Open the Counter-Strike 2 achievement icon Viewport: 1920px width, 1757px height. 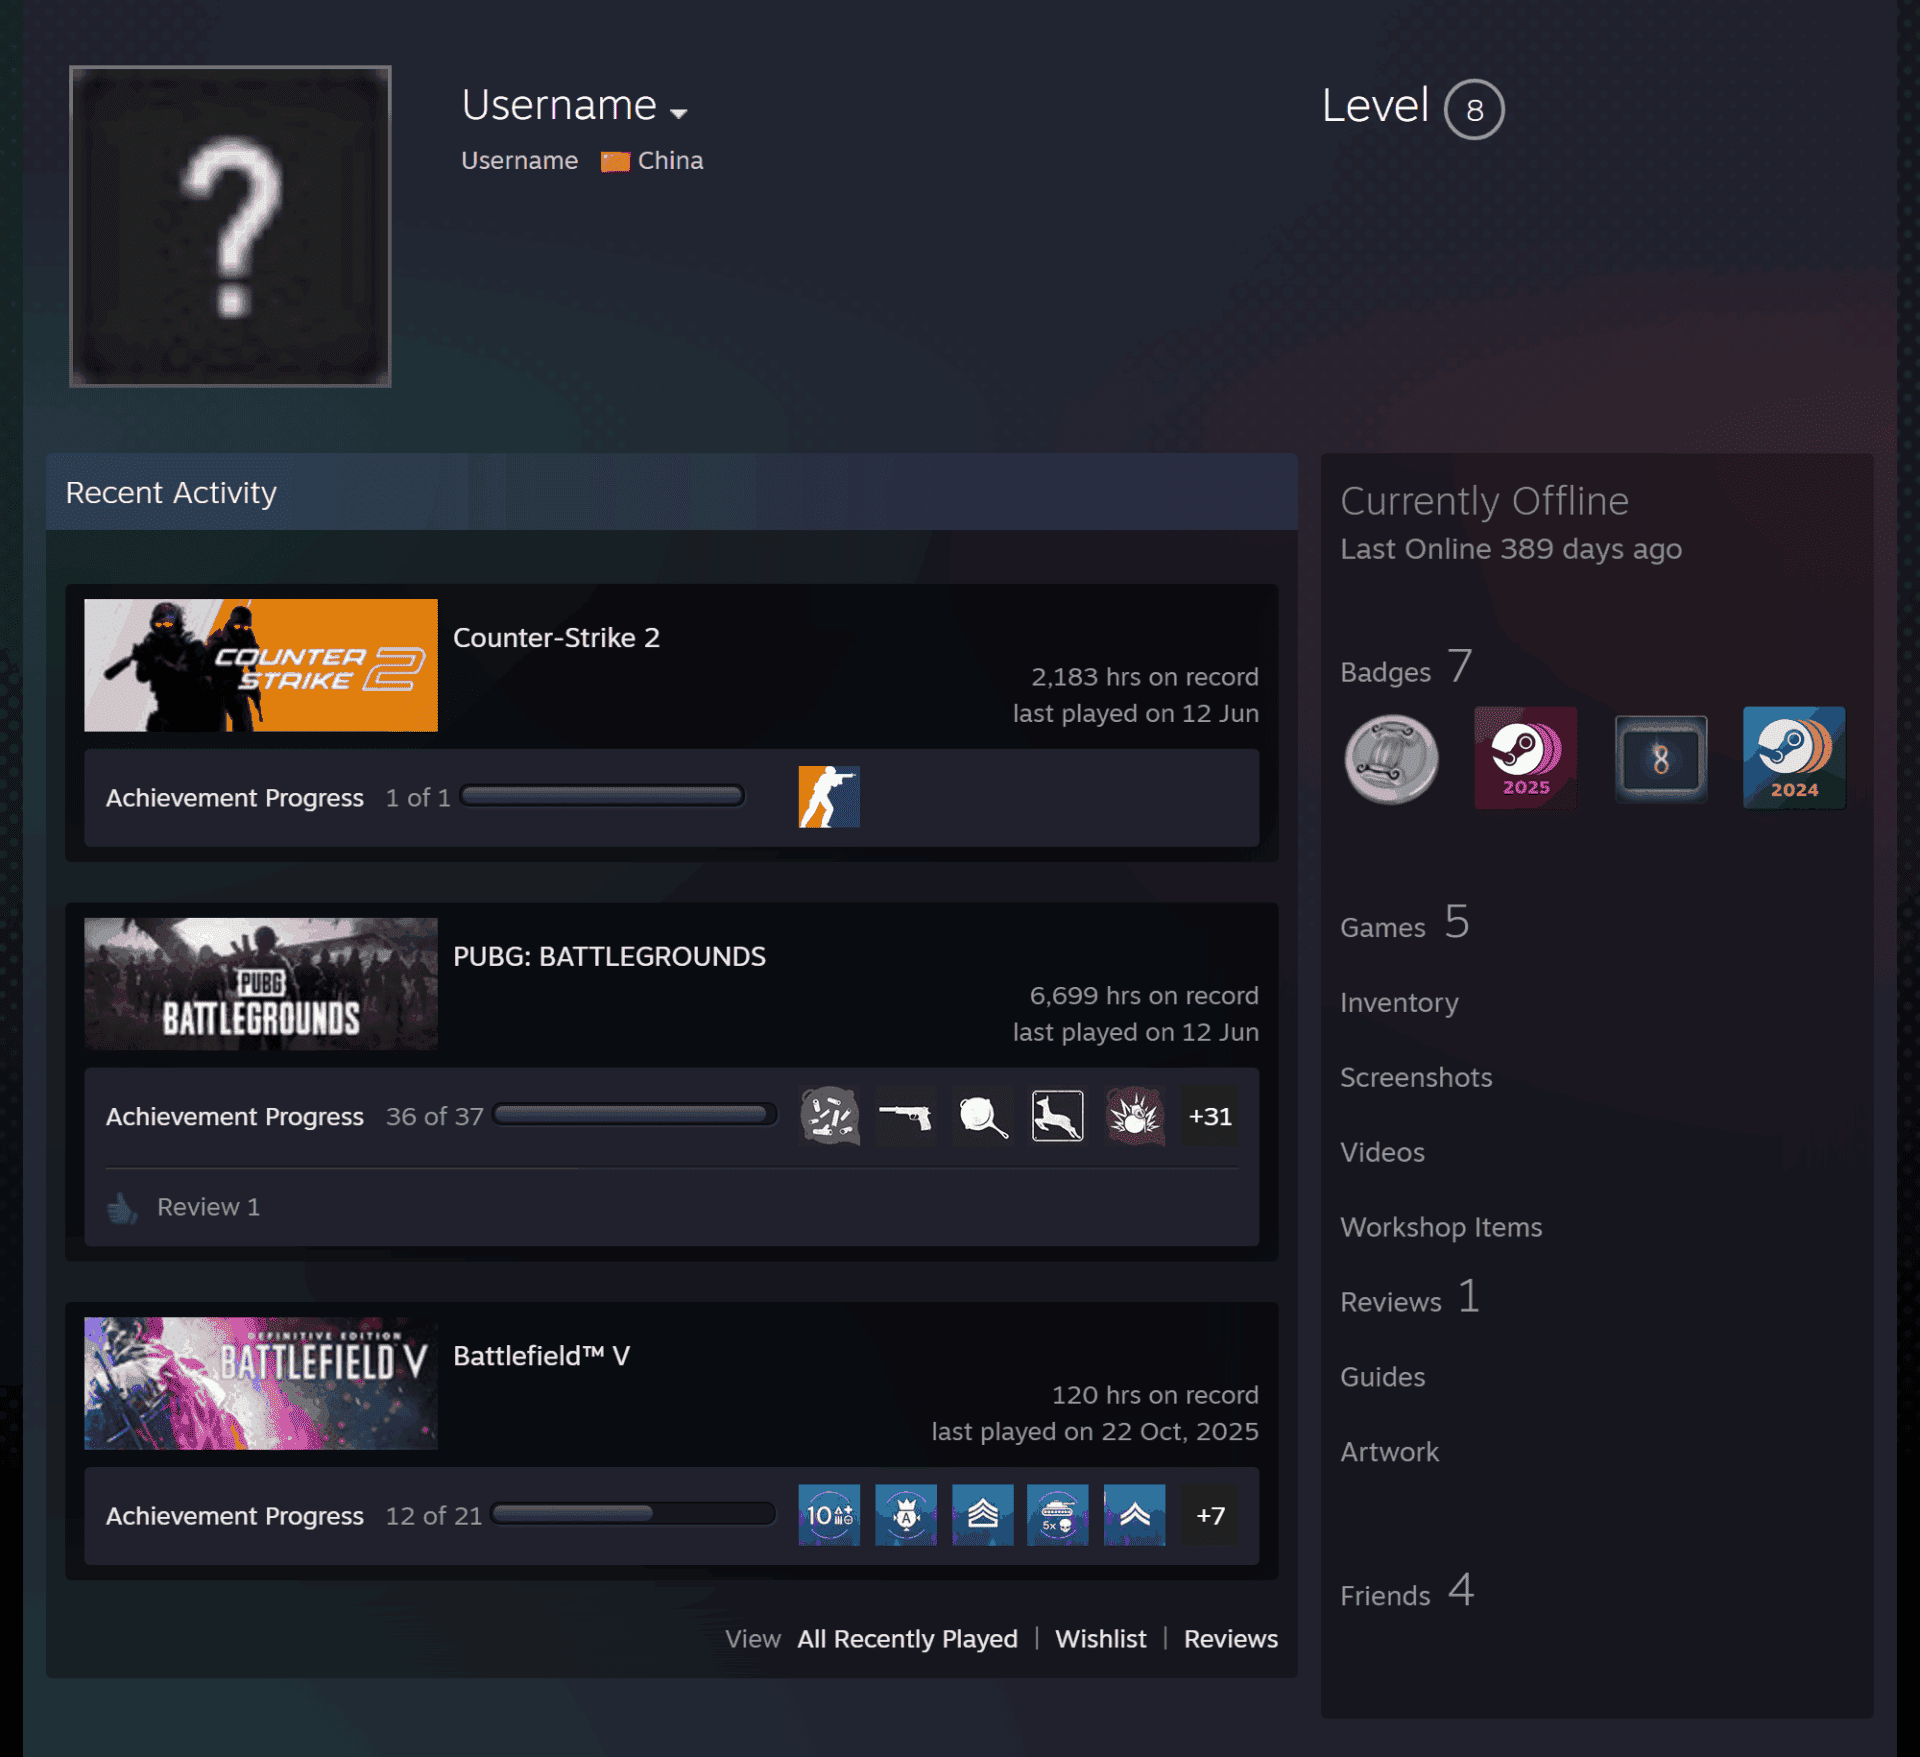point(829,797)
